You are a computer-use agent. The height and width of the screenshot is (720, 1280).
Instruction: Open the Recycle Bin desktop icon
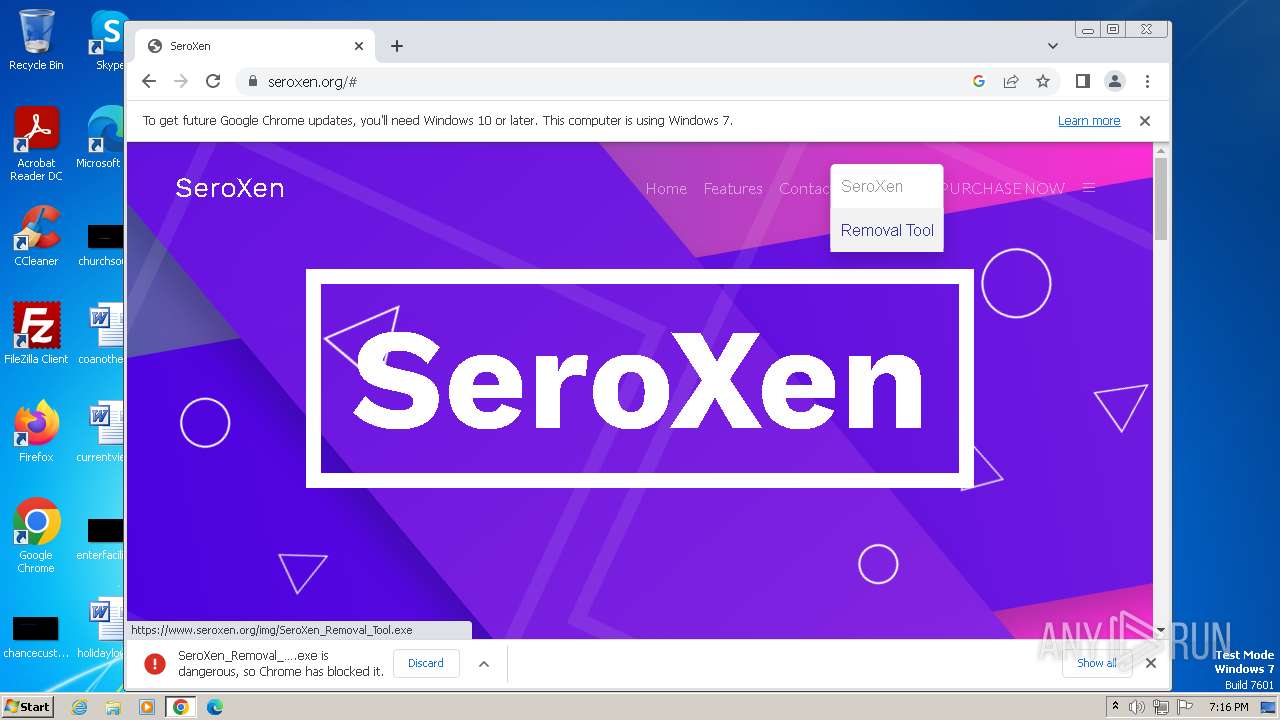click(x=36, y=40)
